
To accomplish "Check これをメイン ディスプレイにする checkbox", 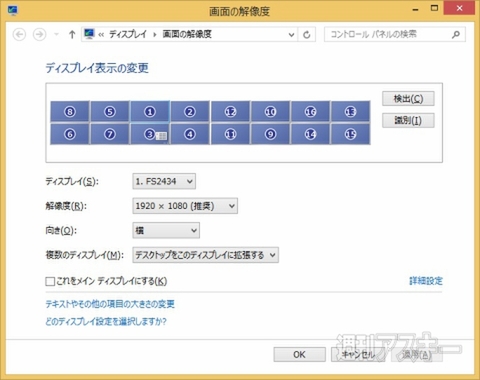I will (50, 281).
